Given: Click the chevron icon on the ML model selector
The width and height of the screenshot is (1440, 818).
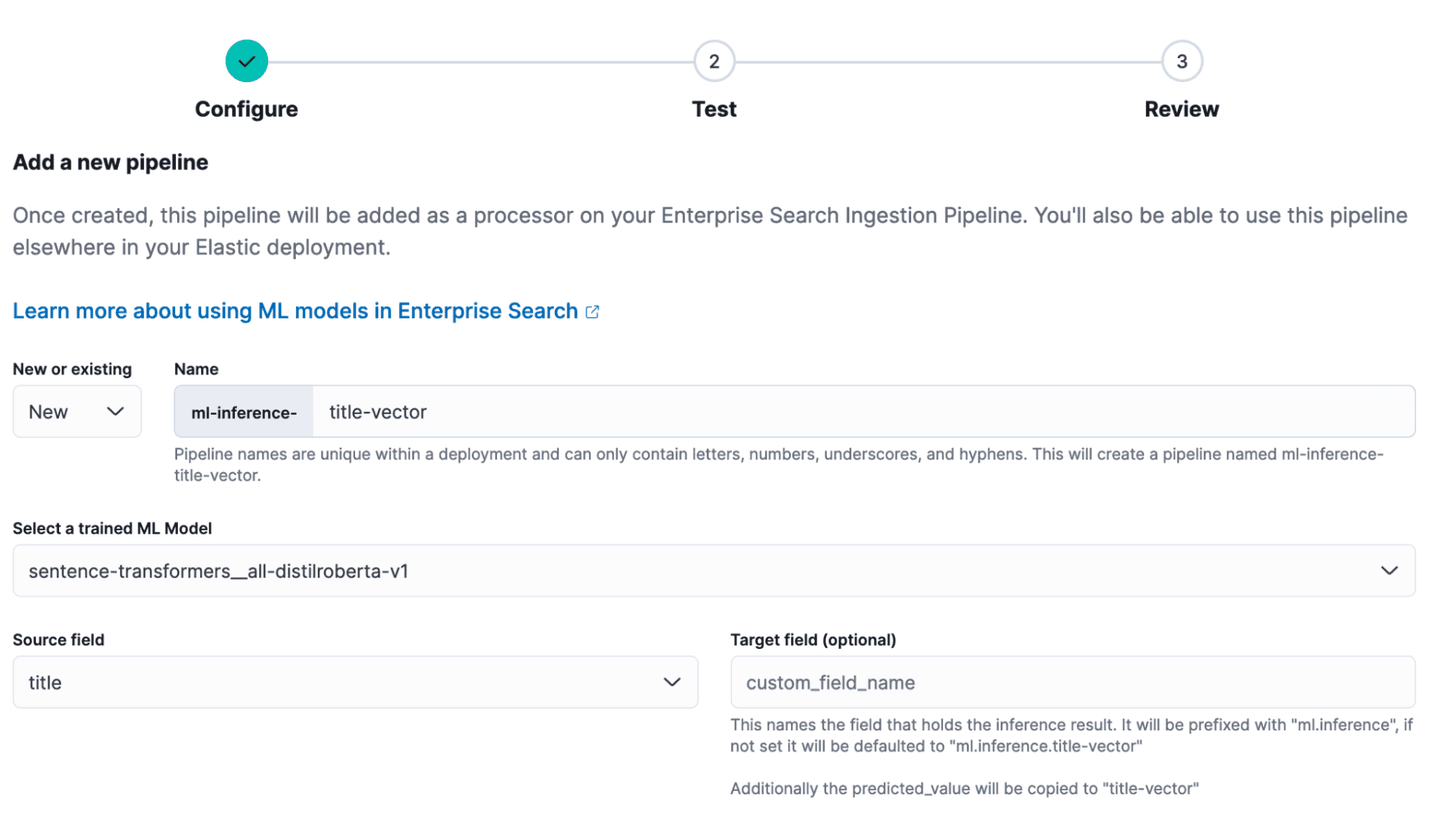Looking at the screenshot, I should pos(1389,570).
